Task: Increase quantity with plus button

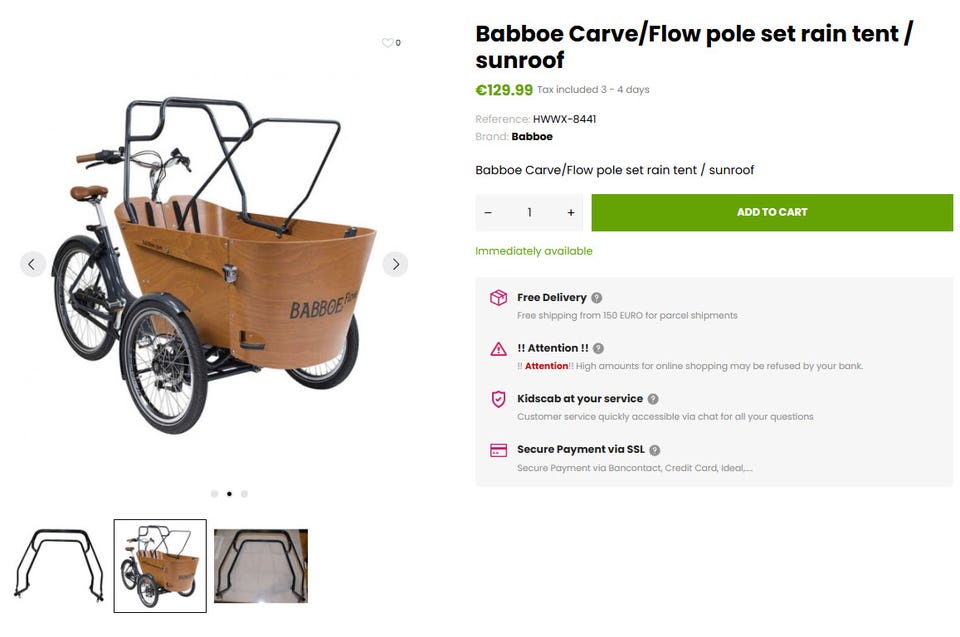Action: pyautogui.click(x=571, y=212)
